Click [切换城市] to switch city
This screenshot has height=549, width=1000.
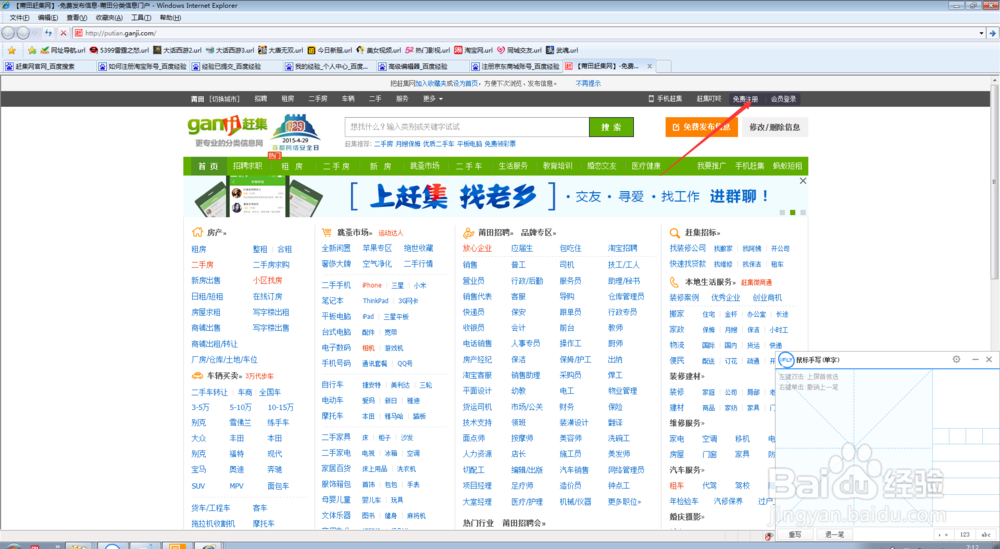click(x=224, y=99)
